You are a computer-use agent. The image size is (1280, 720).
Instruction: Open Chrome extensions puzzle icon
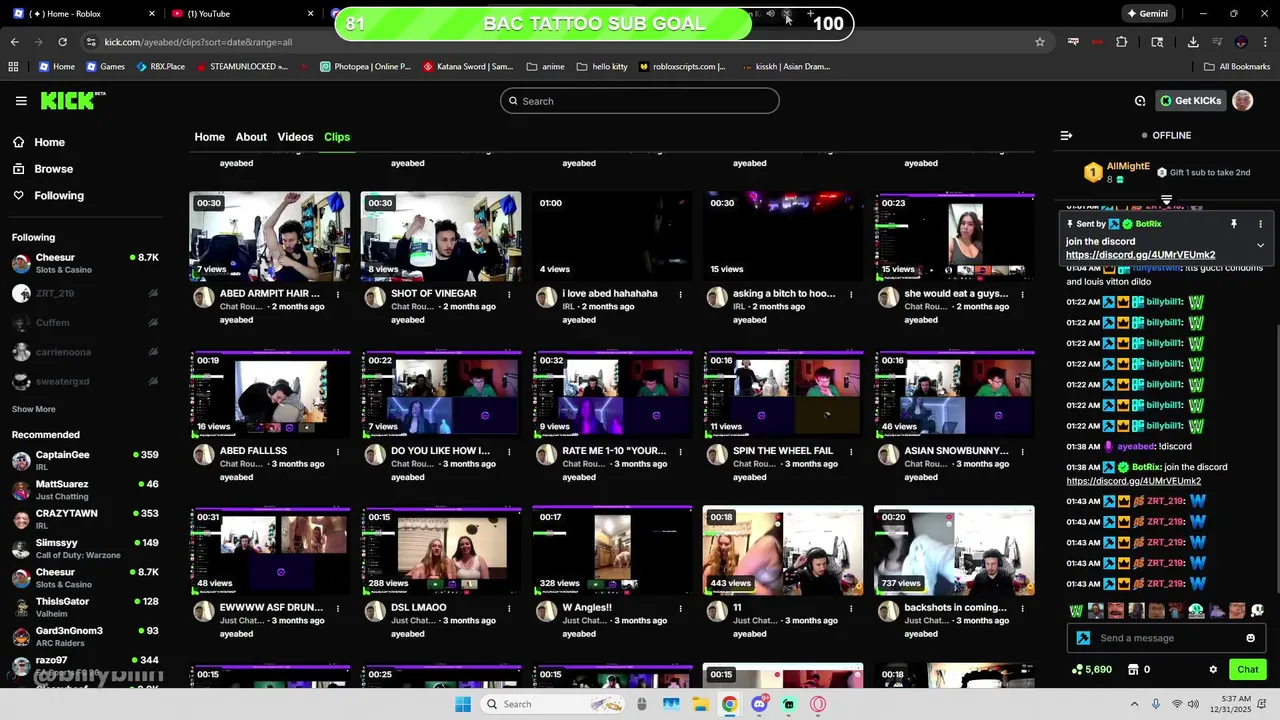click(x=1121, y=42)
